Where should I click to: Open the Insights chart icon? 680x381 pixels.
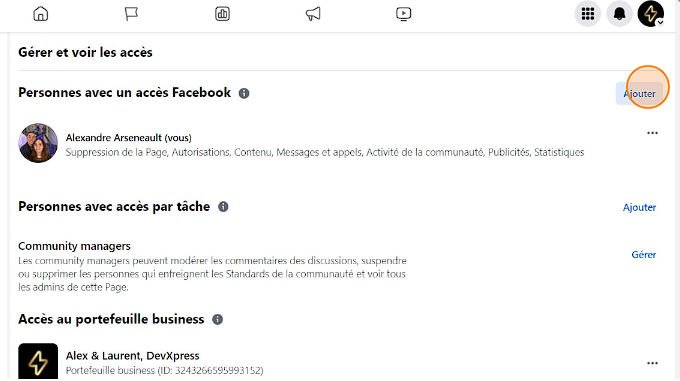coord(222,14)
